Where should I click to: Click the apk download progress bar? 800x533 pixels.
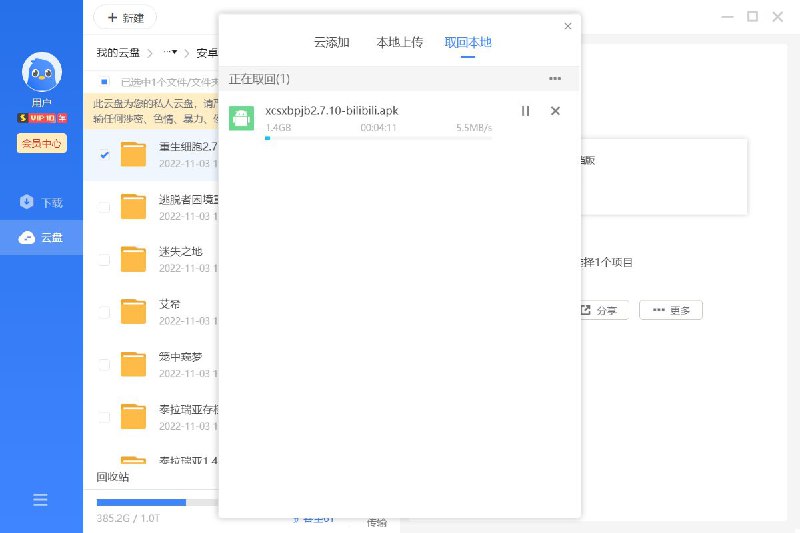pos(379,138)
